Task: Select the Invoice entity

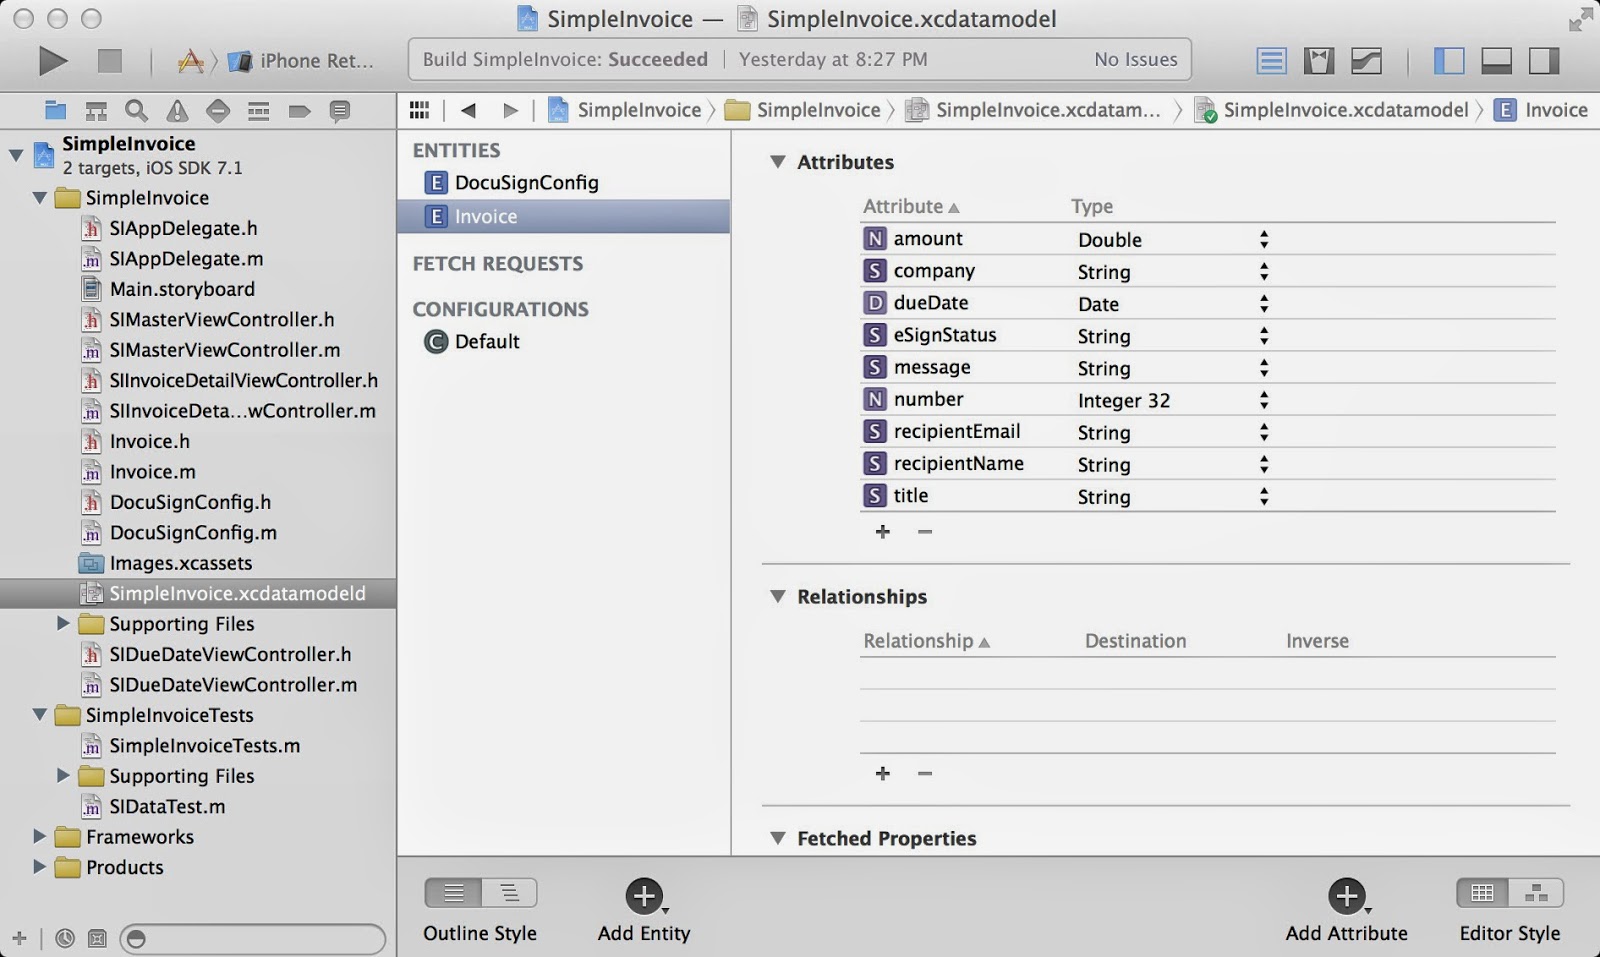Action: [x=564, y=216]
